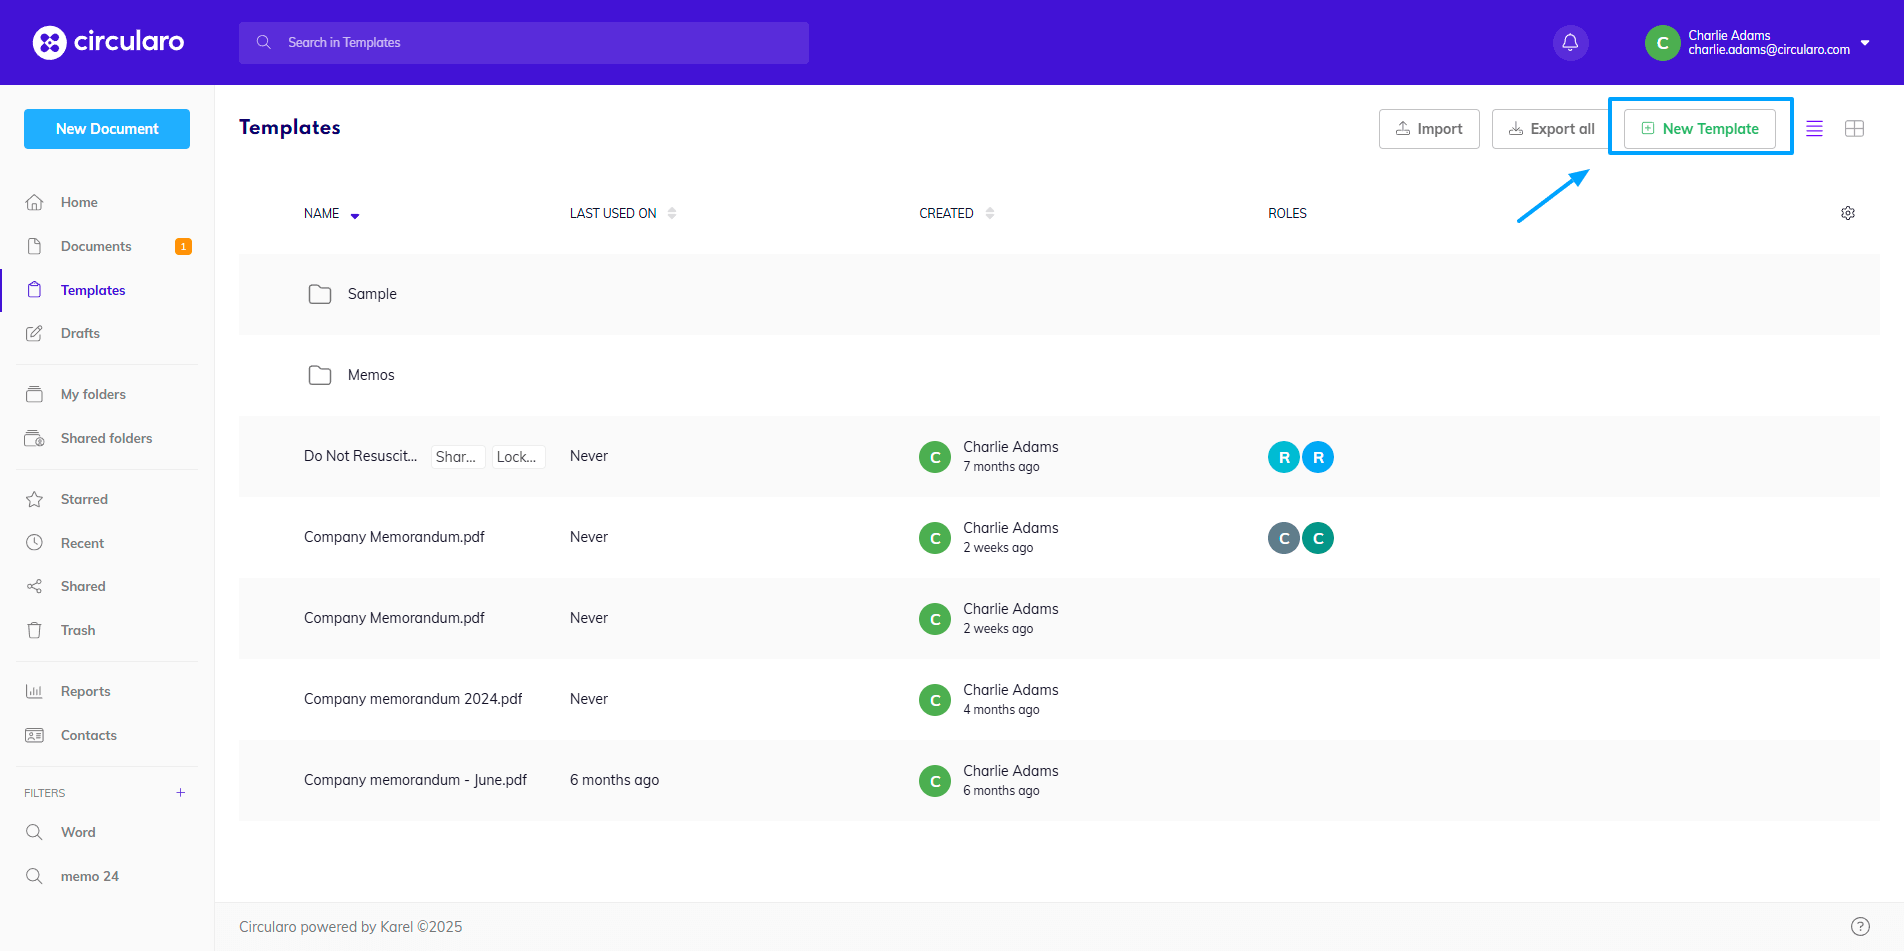Switch to grid view layout
Viewport: 1904px width, 951px height.
[1854, 129]
